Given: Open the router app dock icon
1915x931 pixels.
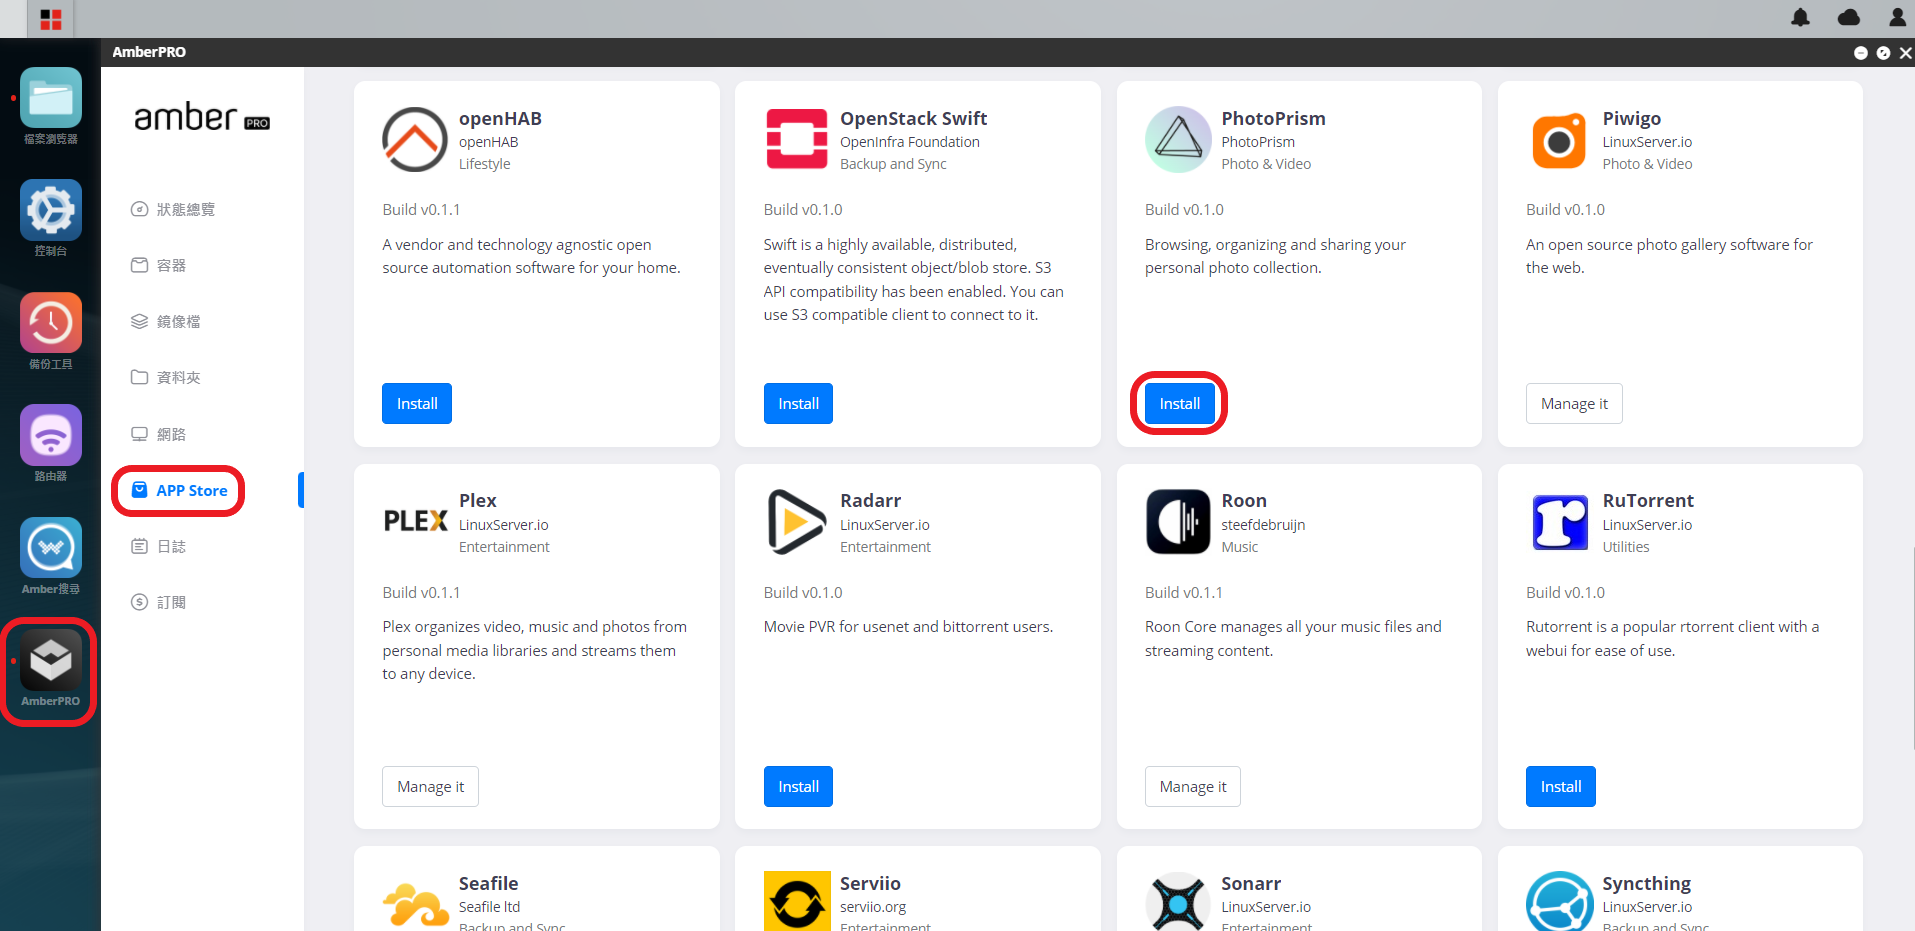Looking at the screenshot, I should tap(51, 435).
